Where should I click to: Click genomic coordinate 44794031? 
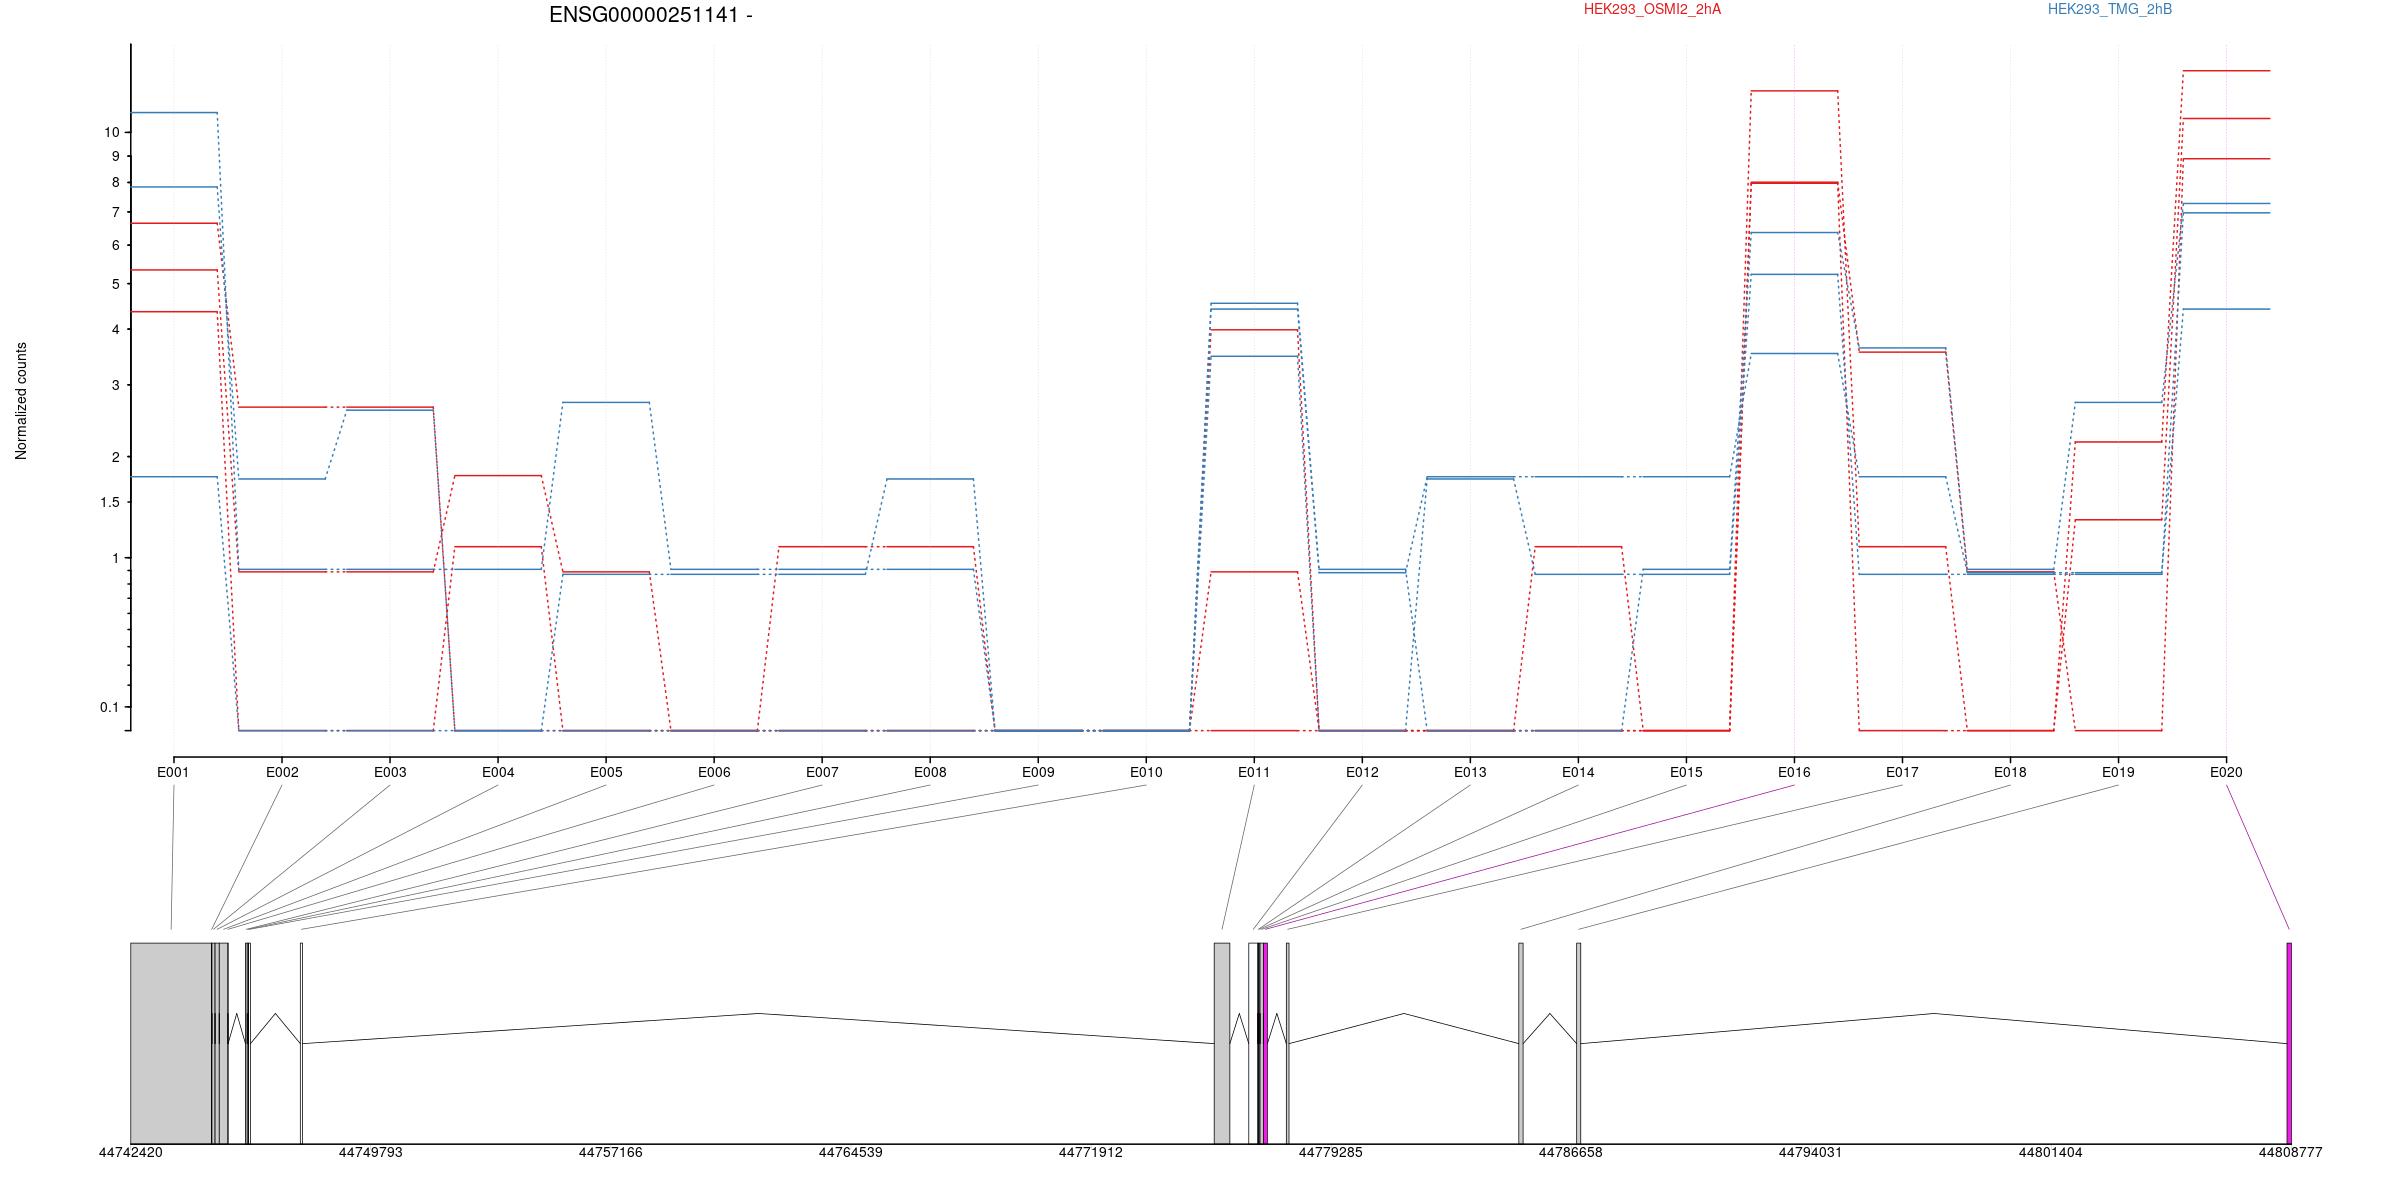tap(1810, 1153)
